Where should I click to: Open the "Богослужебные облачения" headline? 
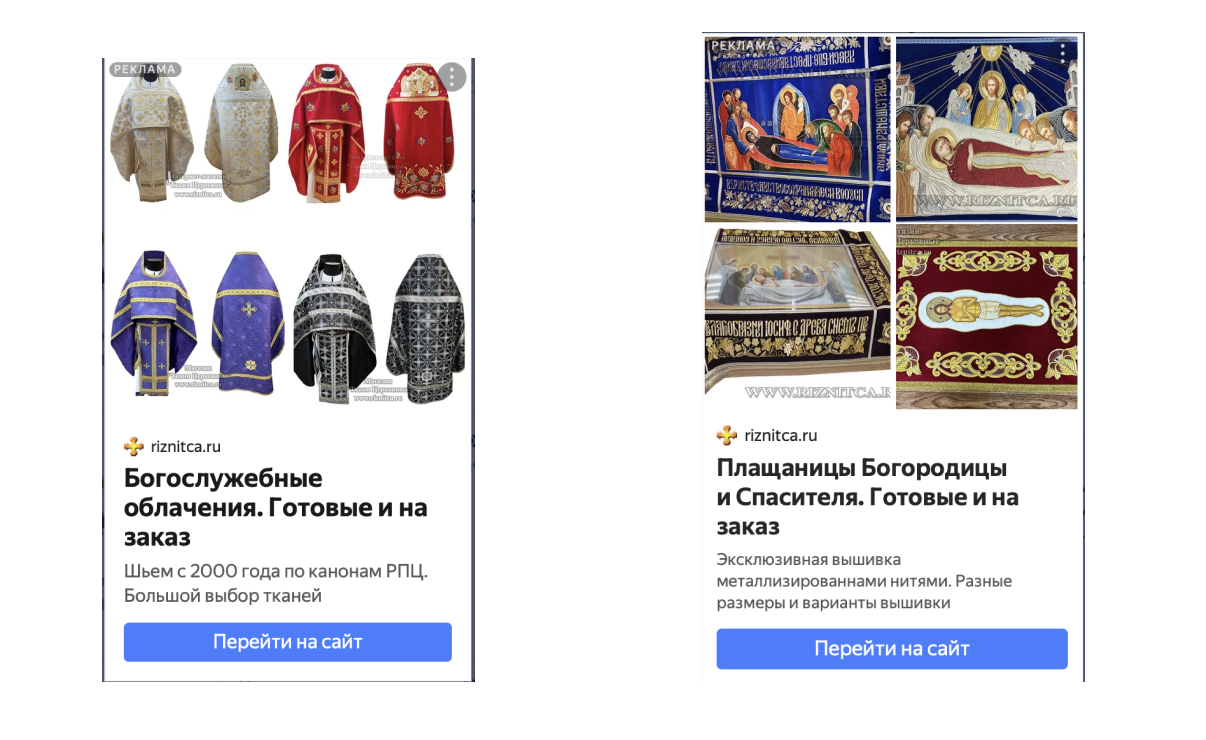276,507
